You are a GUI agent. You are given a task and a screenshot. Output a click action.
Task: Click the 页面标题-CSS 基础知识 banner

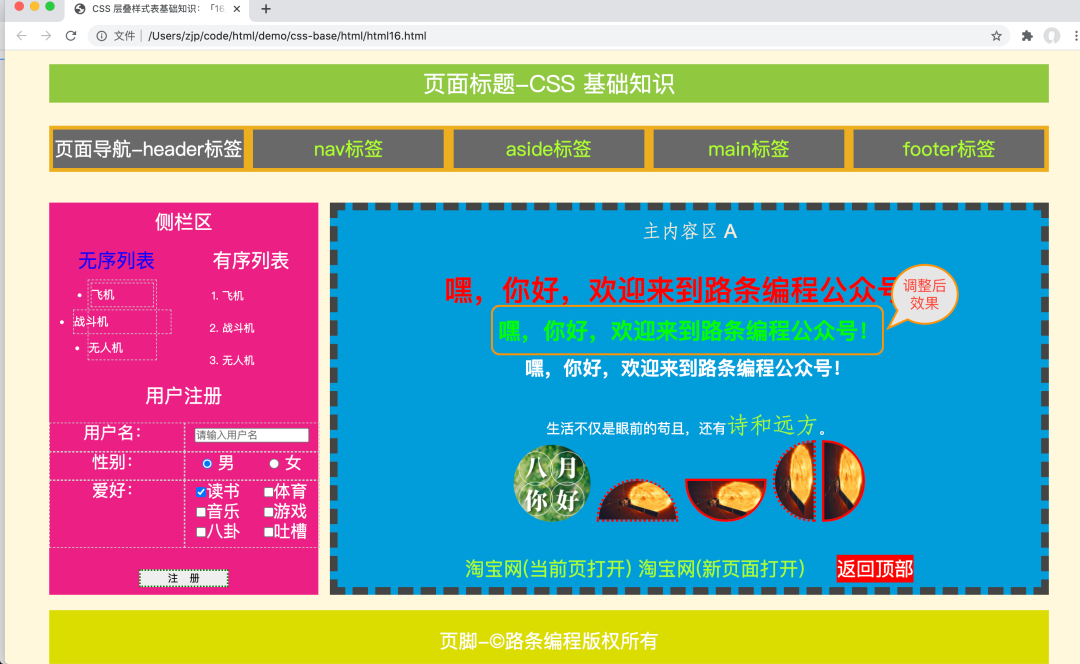[549, 83]
